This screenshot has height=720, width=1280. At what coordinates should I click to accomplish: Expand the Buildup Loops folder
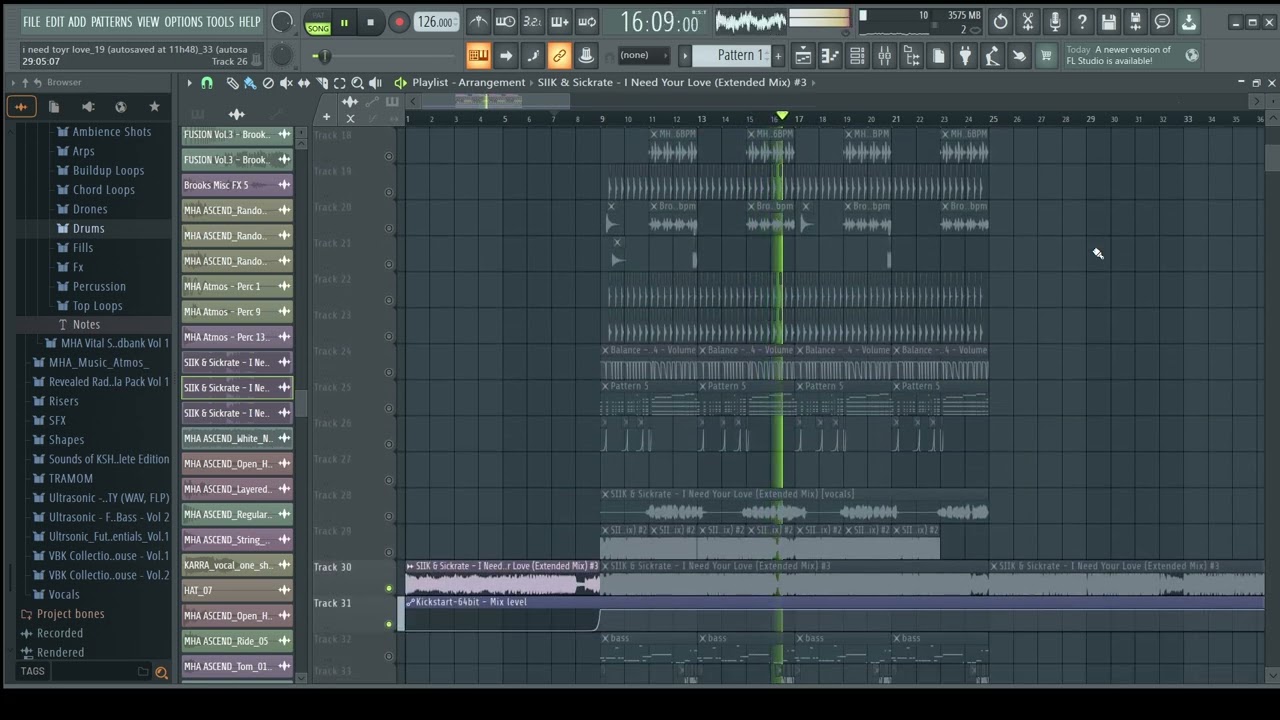[x=108, y=170]
